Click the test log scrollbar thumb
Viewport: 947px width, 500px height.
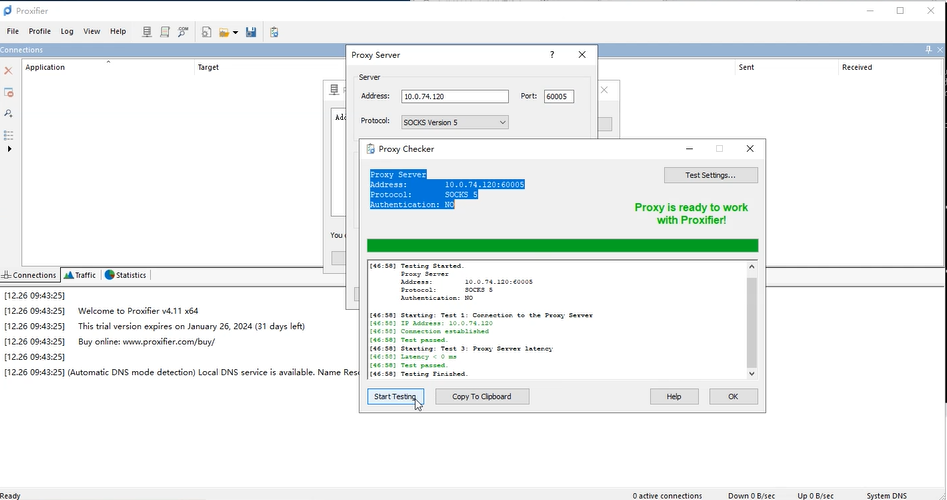point(752,322)
